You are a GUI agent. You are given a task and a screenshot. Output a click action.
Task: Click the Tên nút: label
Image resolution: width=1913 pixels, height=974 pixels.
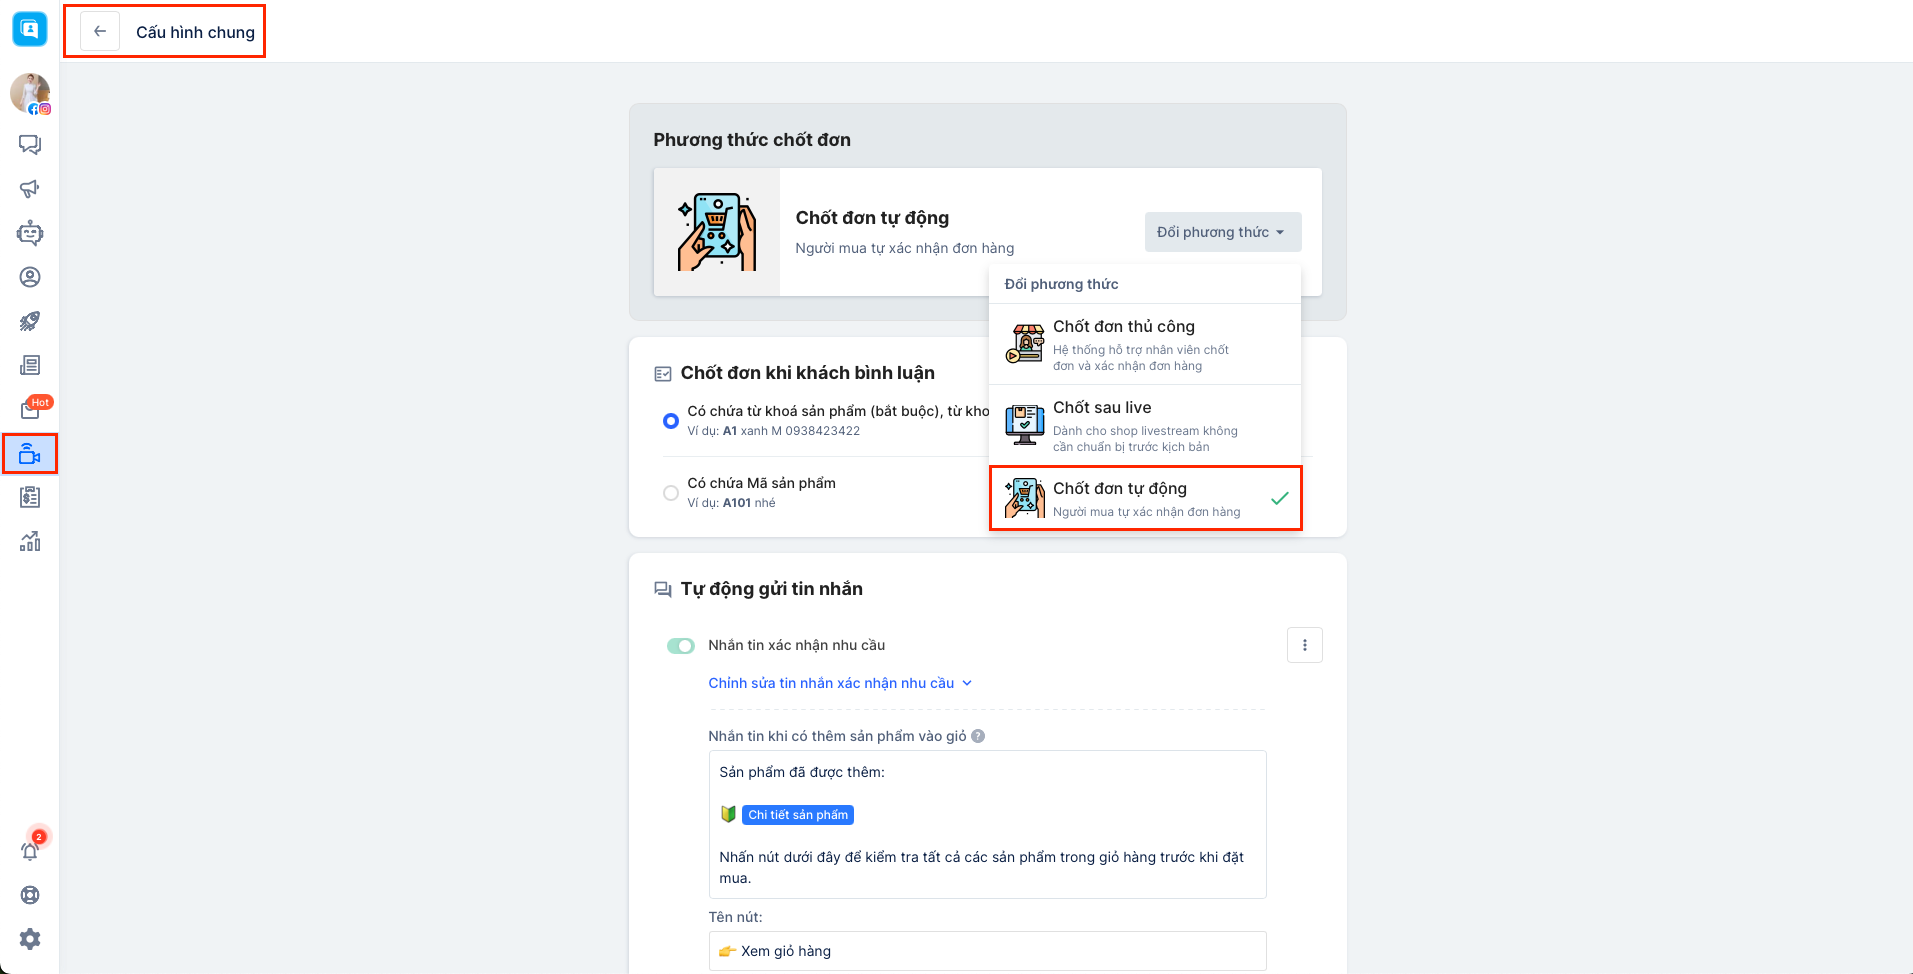pyautogui.click(x=735, y=917)
